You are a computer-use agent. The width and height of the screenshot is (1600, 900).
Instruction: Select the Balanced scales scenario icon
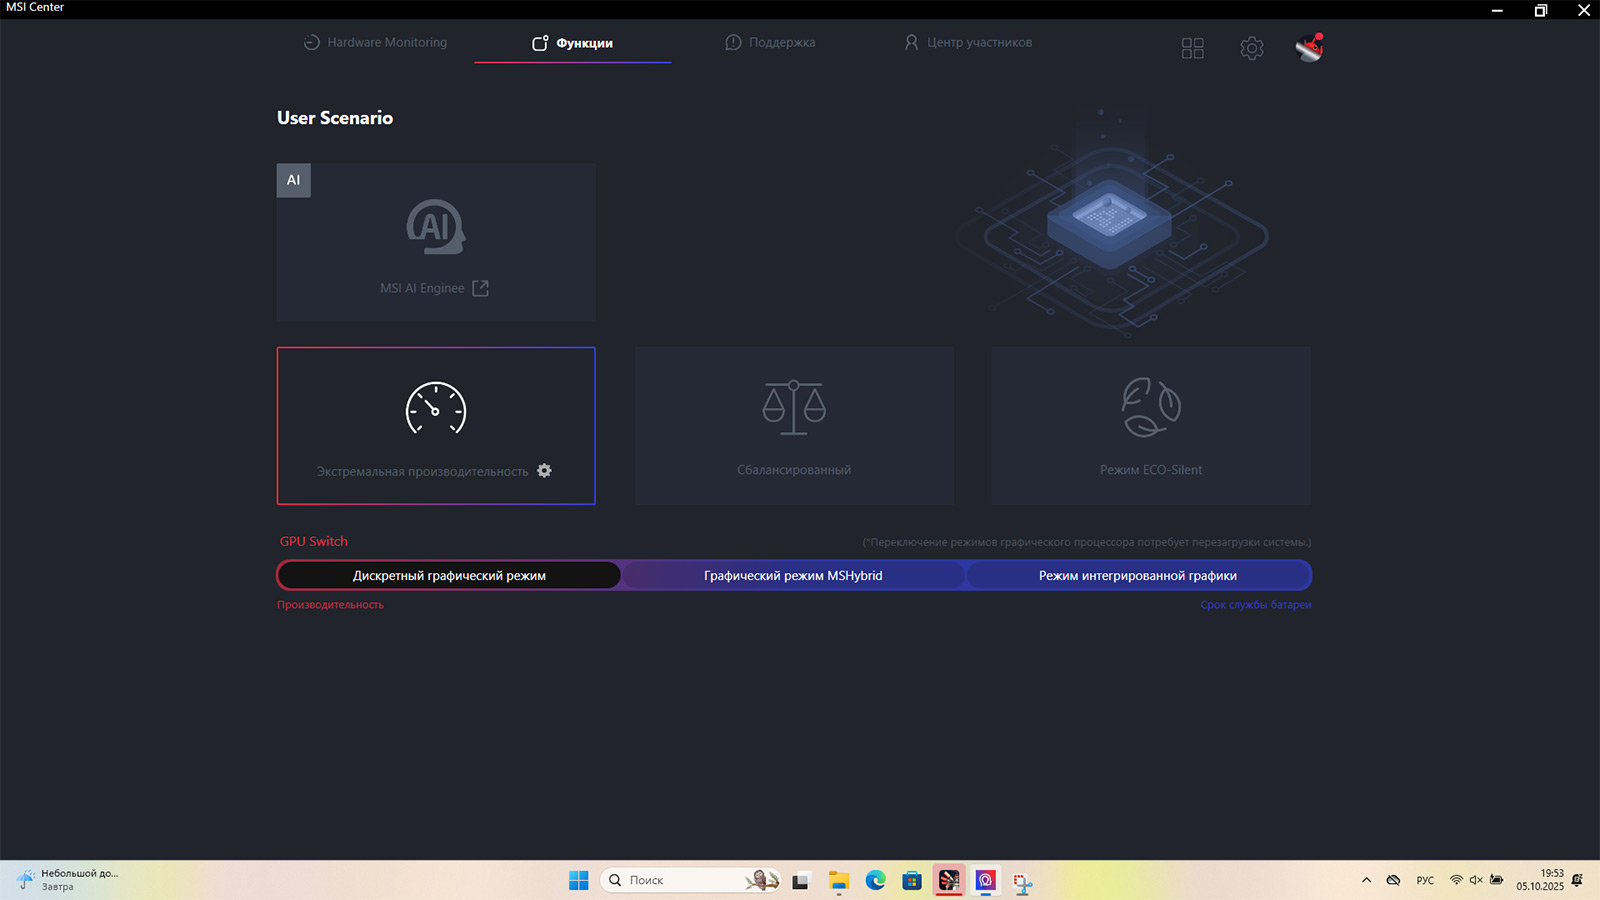[x=793, y=407]
